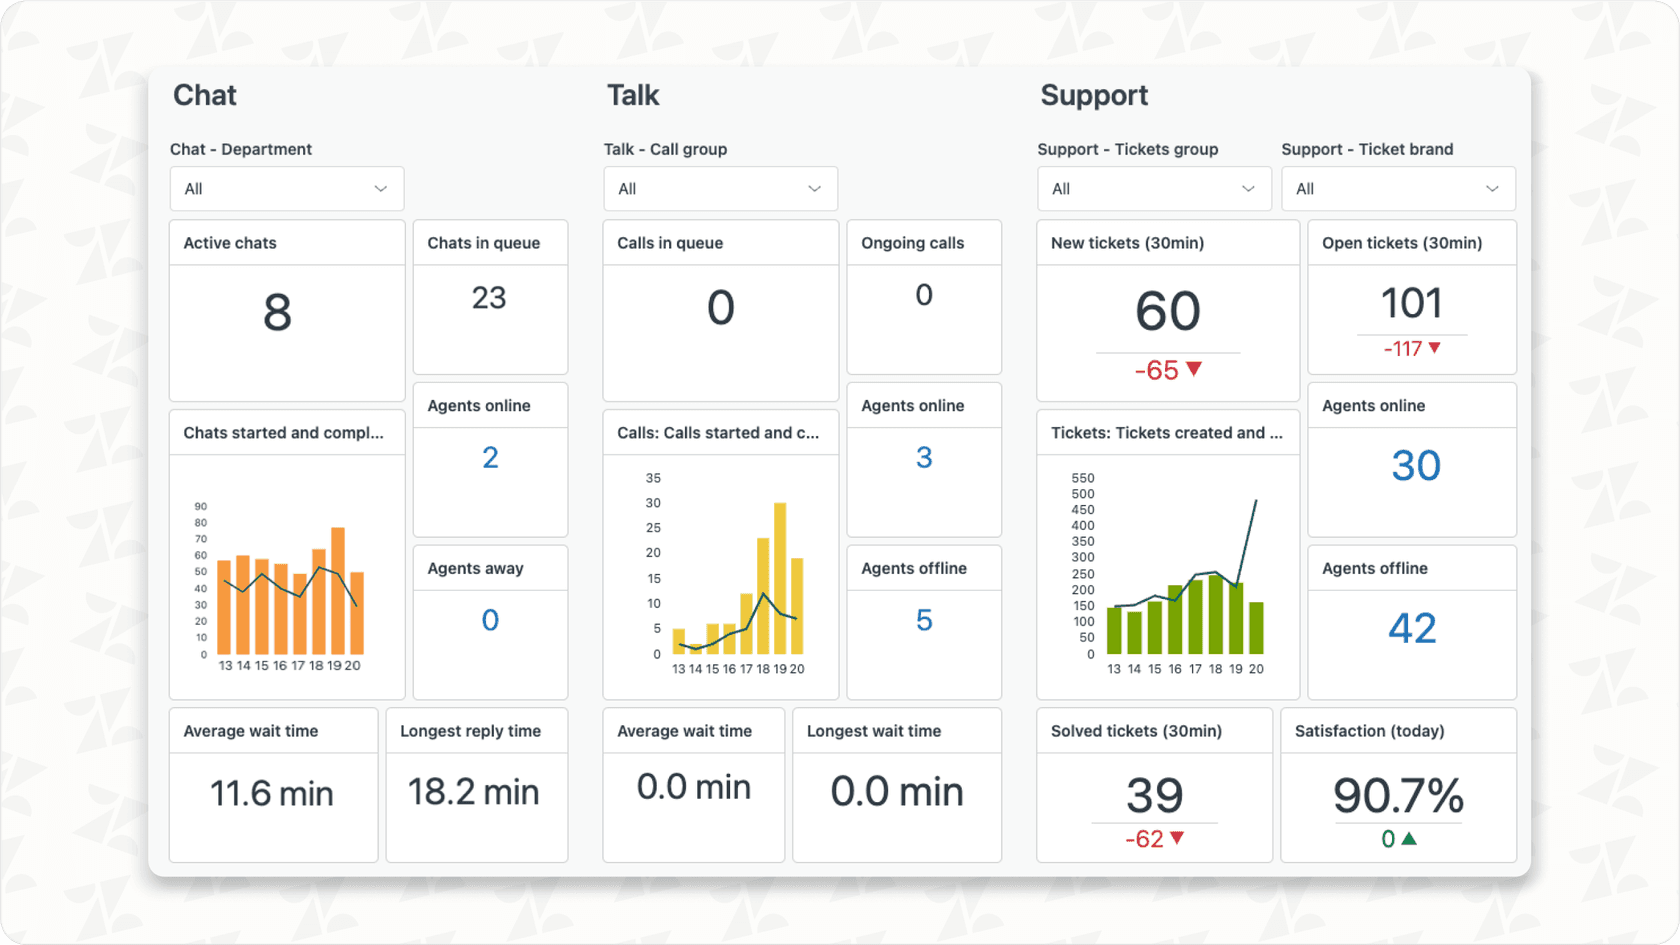Click the New tickets (30min) value 60
This screenshot has width=1680, height=945.
click(1166, 311)
